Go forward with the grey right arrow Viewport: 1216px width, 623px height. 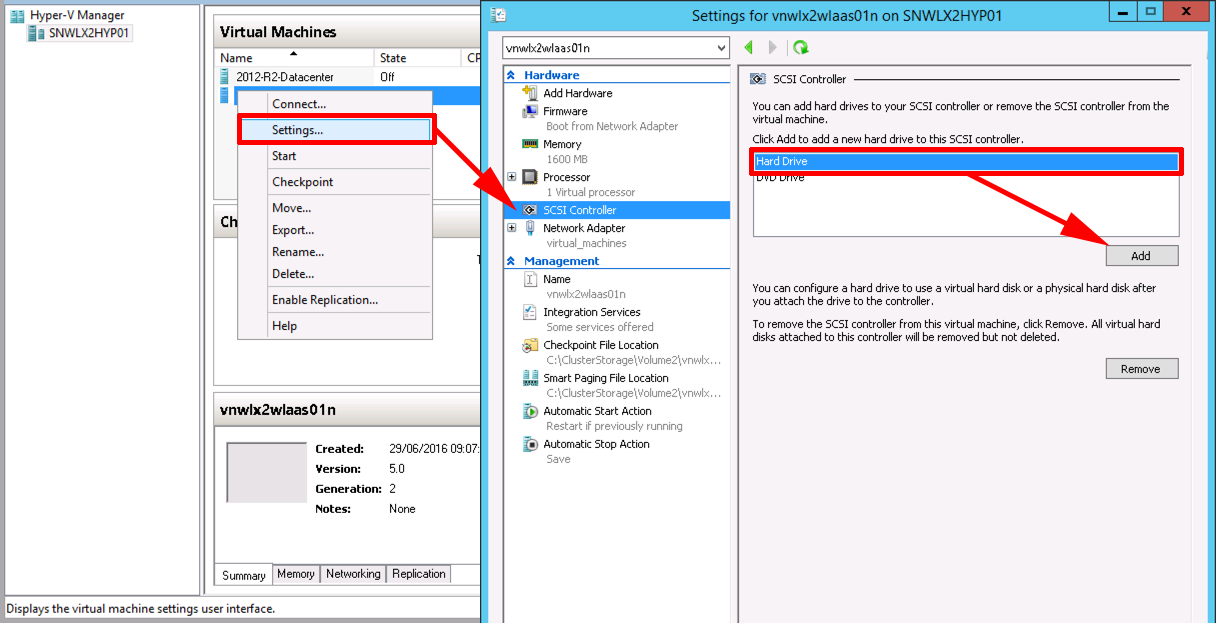772,47
